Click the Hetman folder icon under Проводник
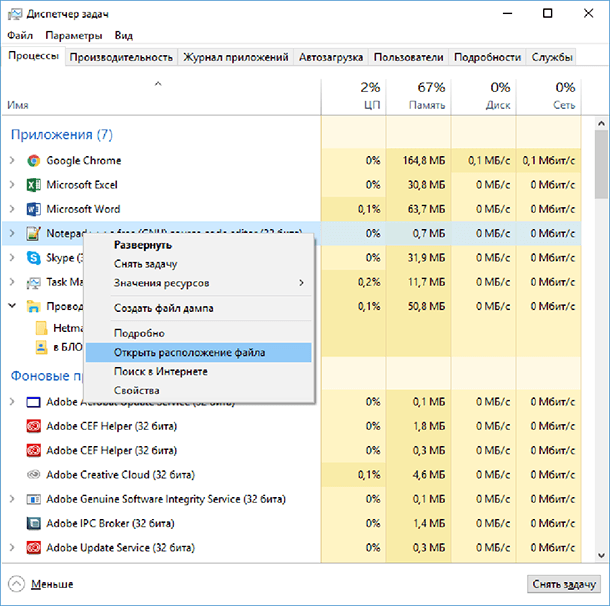 tap(41, 328)
